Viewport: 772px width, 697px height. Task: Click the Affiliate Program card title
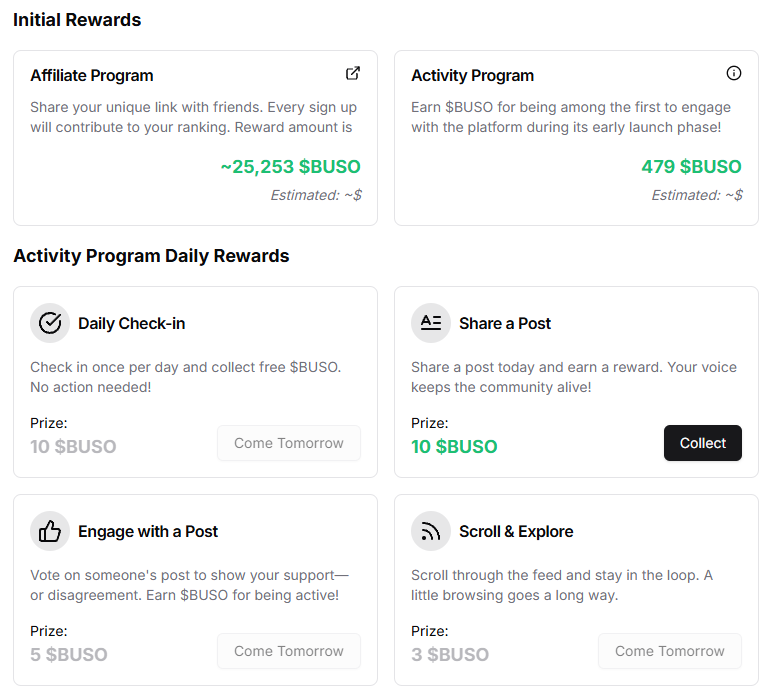(92, 75)
